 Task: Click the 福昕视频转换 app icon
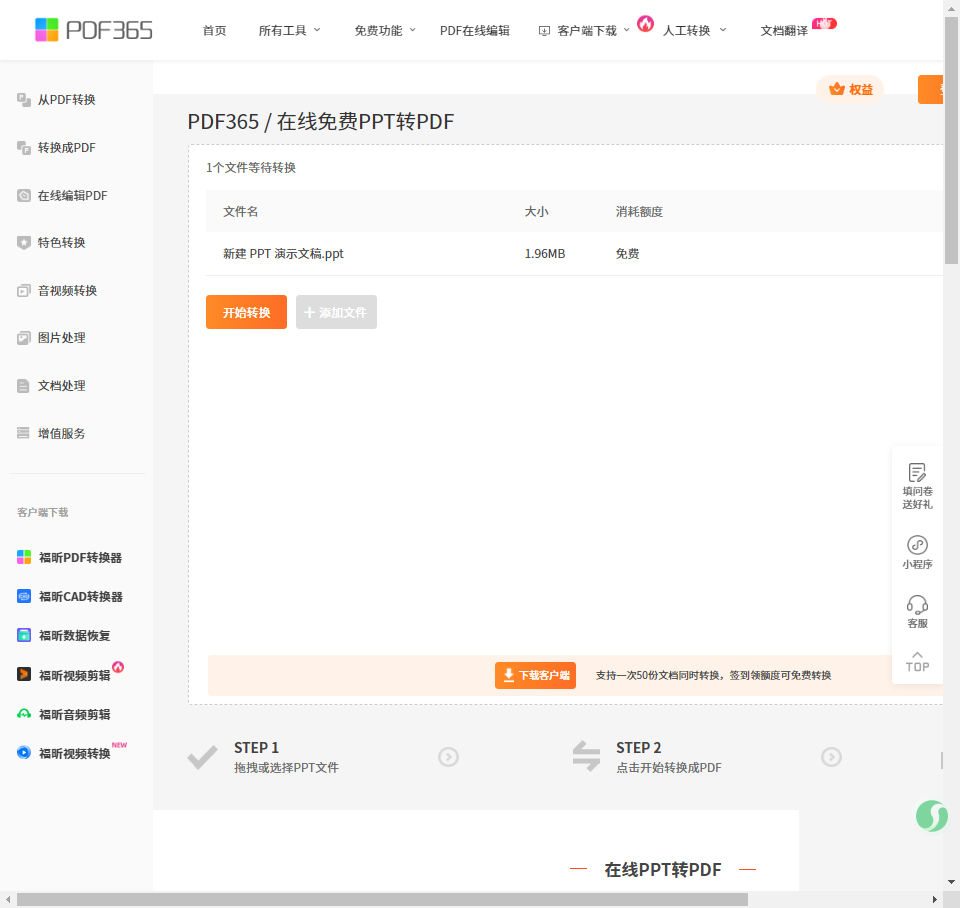24,753
